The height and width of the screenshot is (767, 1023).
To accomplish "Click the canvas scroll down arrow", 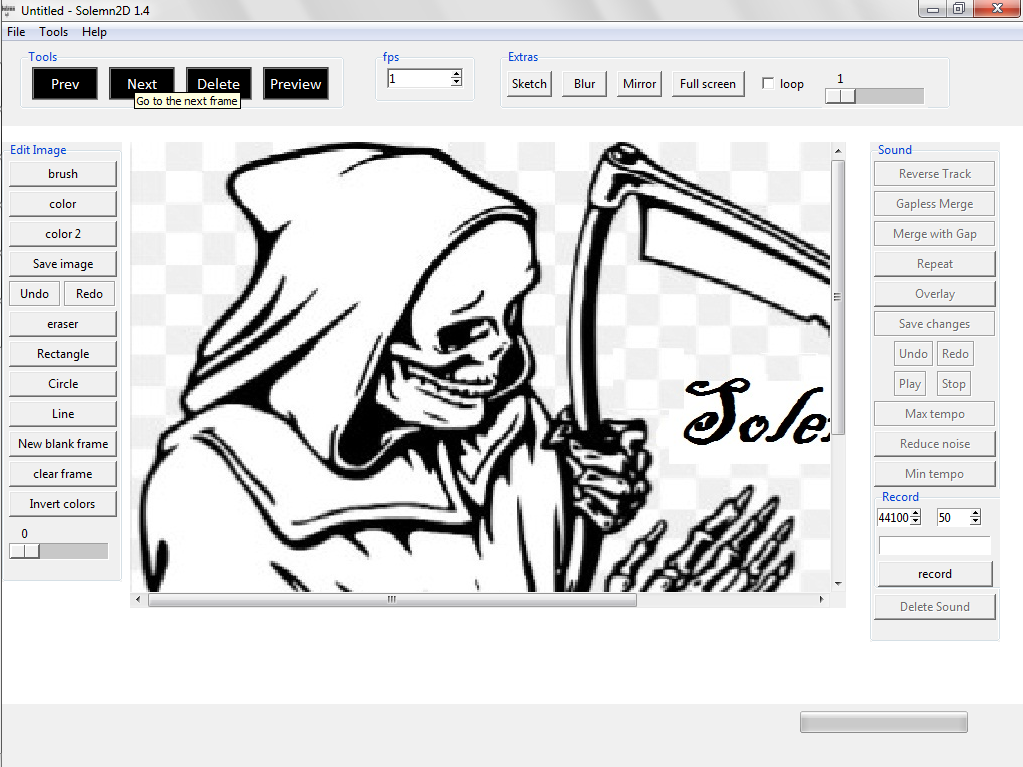I will click(838, 584).
